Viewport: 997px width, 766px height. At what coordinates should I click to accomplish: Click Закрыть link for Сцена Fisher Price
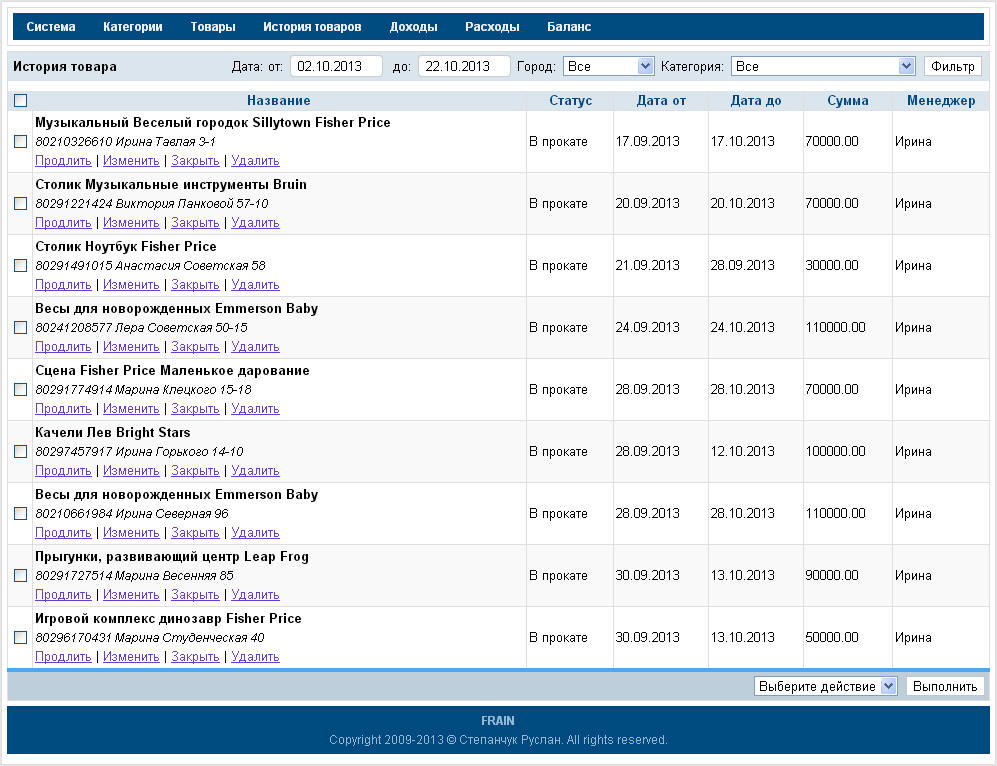195,409
